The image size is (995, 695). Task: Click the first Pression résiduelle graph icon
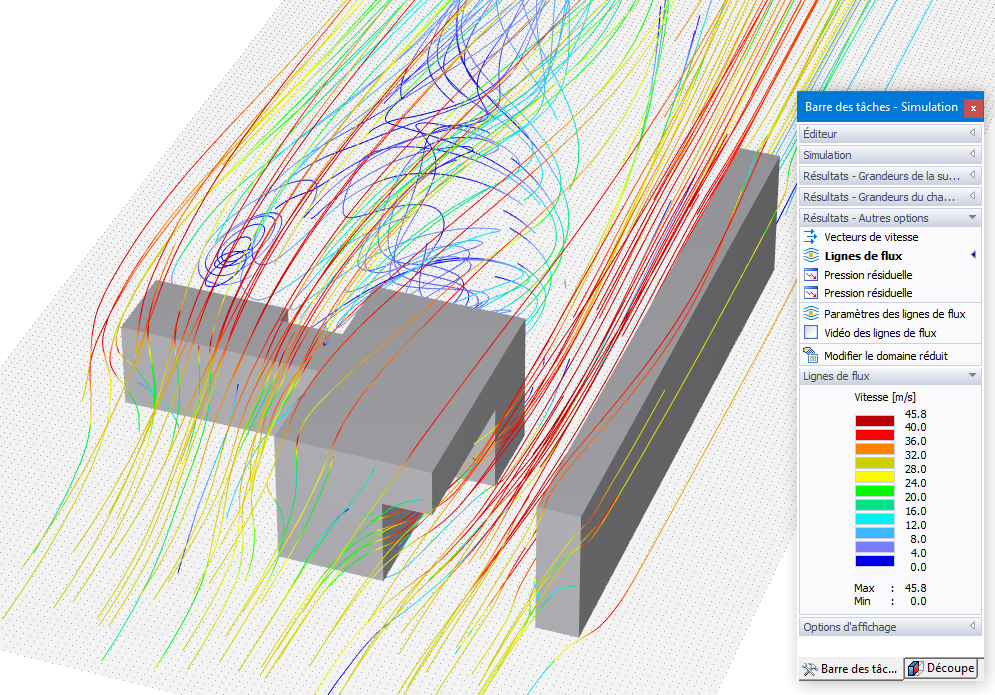coord(810,275)
